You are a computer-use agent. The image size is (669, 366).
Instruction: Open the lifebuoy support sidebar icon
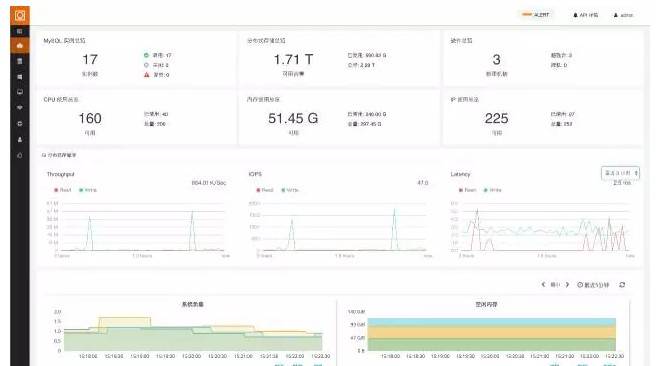pyautogui.click(x=20, y=124)
